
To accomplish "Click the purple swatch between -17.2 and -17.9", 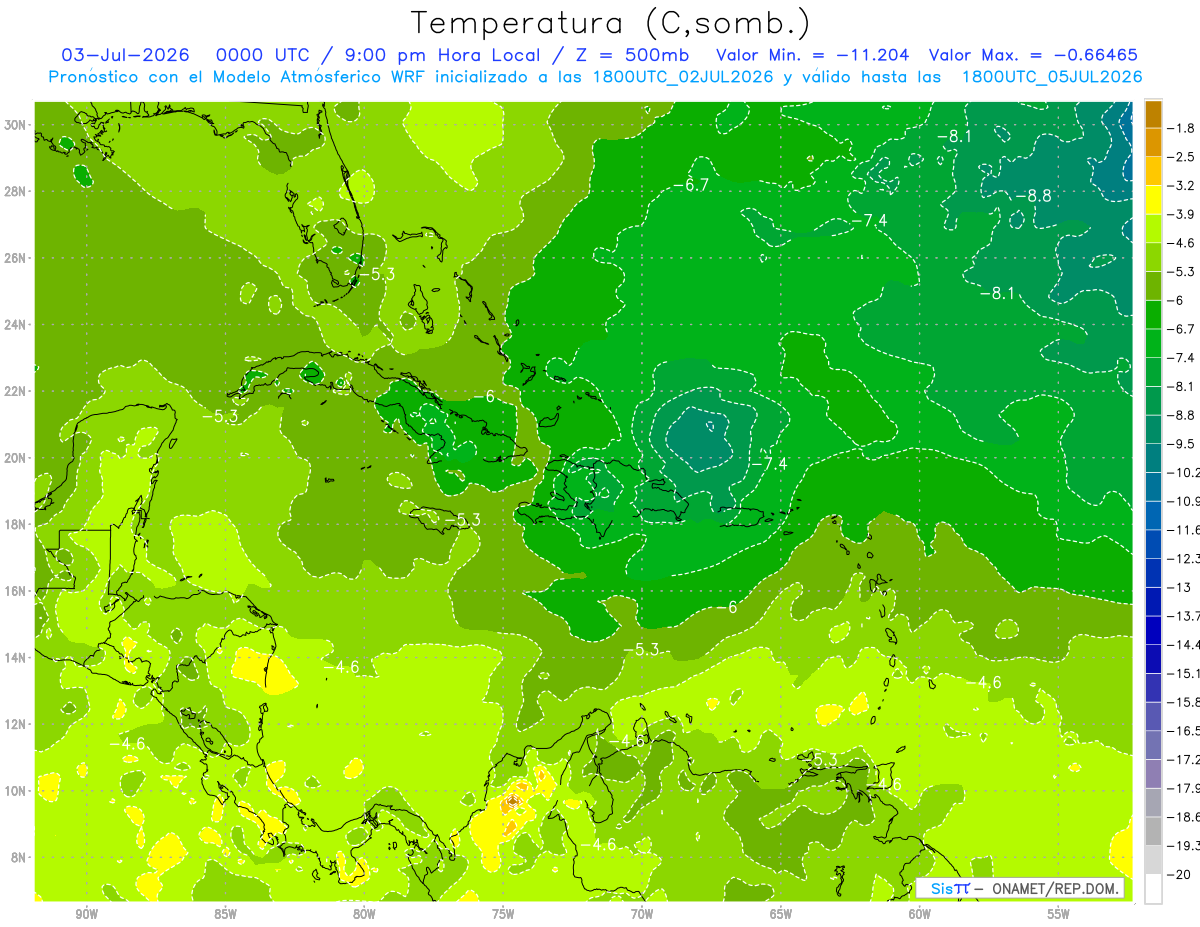I will [1153, 774].
